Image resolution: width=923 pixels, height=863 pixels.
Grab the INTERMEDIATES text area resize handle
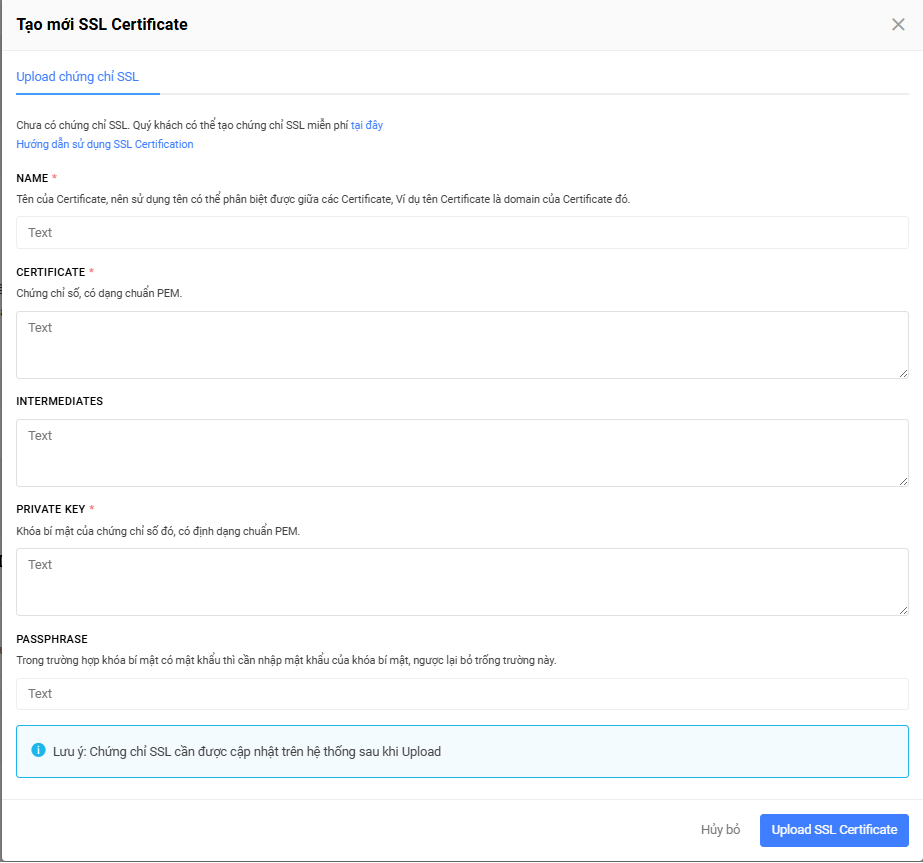tap(903, 481)
